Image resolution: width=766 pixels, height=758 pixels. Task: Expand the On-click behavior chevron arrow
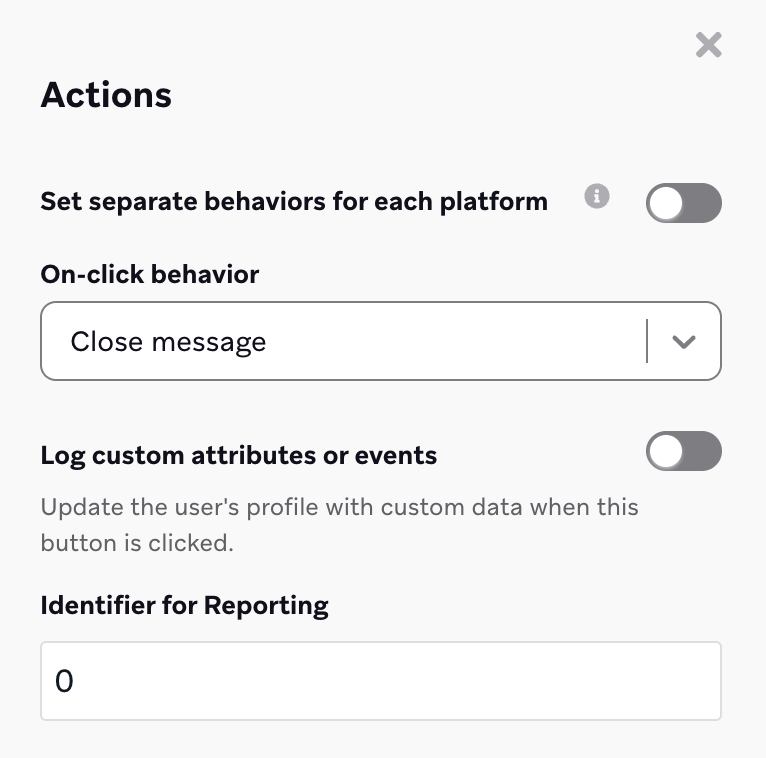point(684,342)
